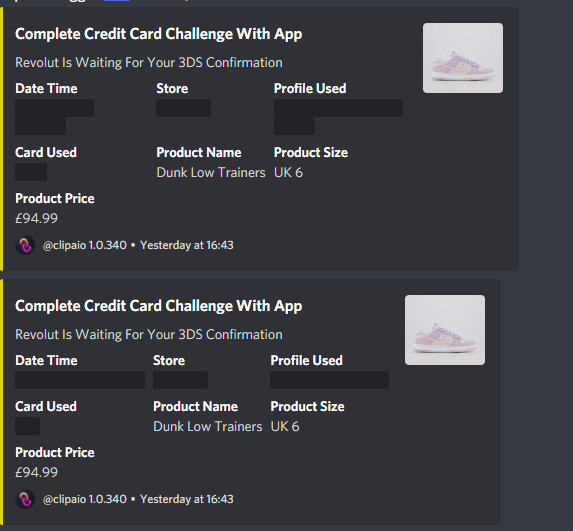Open the sneaker thumbnail in the top embed
This screenshot has height=531, width=573.
click(x=463, y=58)
